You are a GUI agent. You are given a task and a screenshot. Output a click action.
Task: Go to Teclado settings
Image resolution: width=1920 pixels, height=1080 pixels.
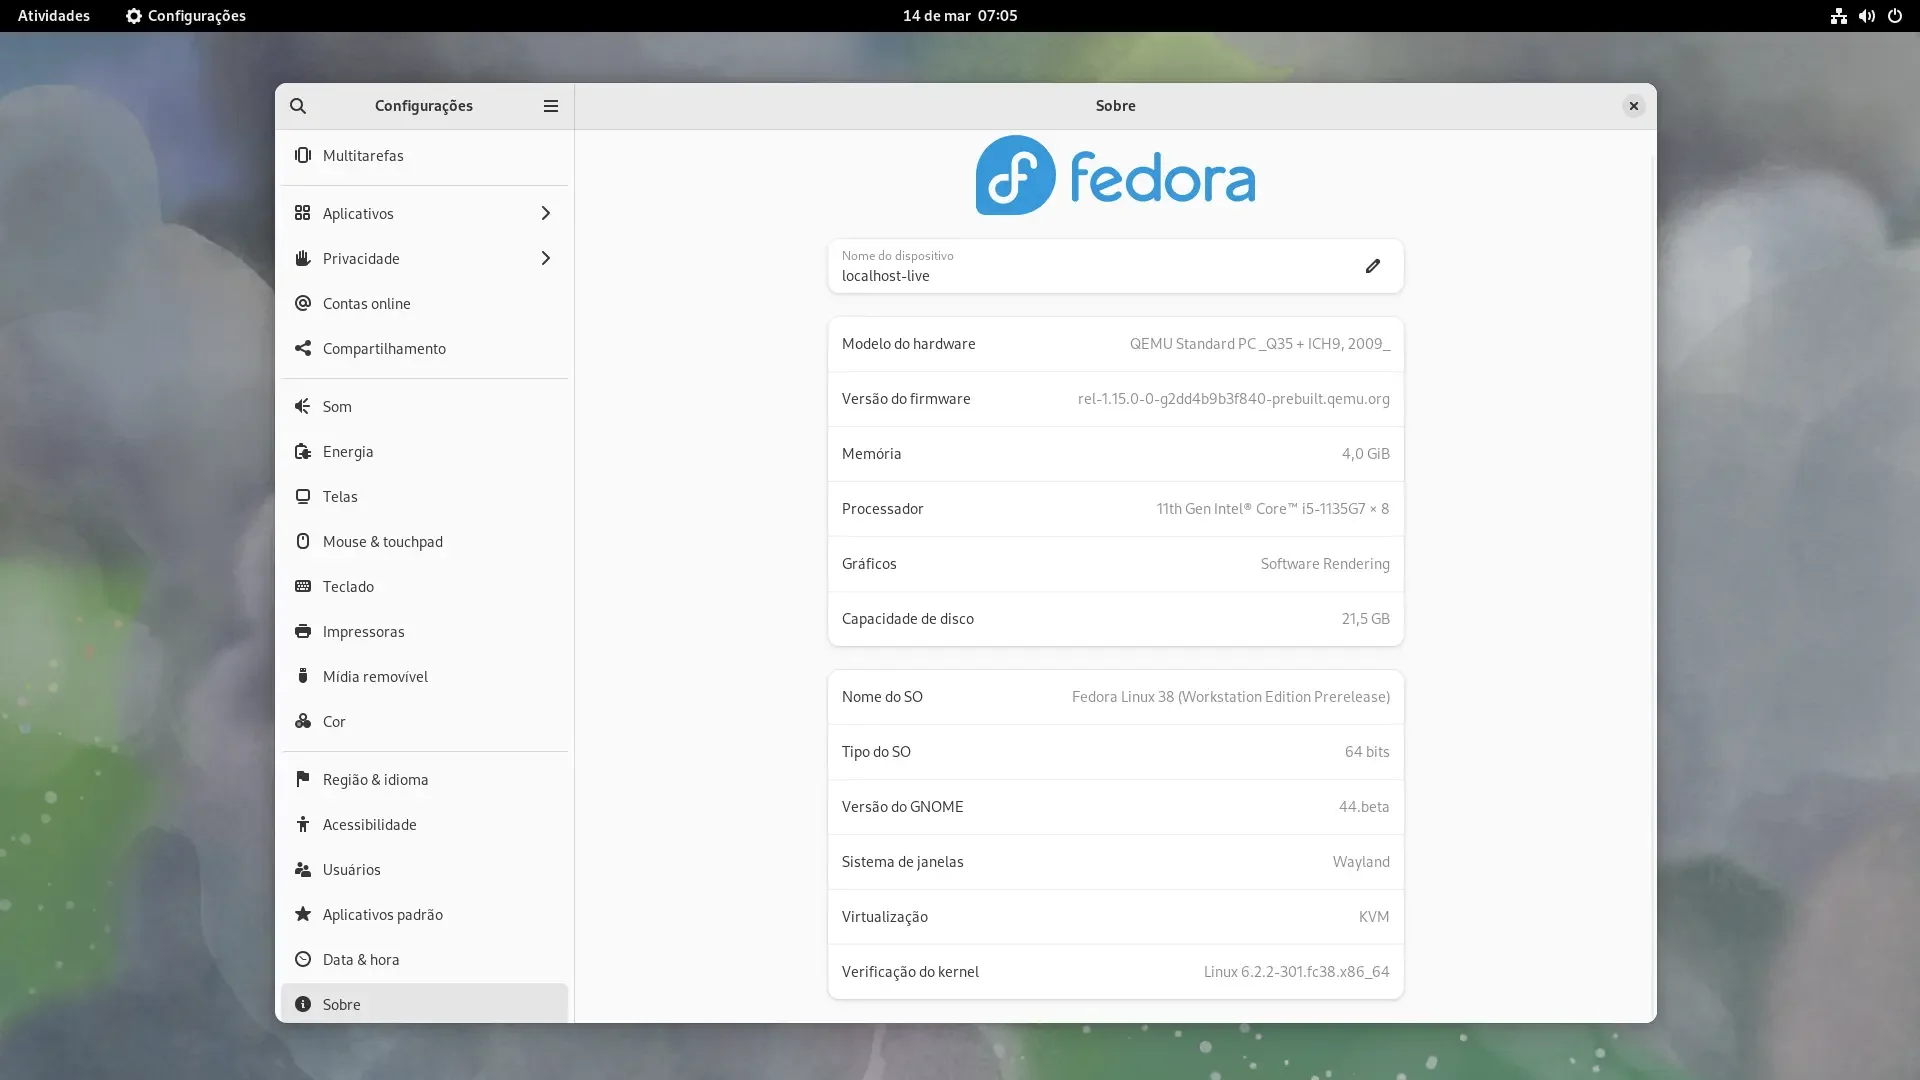click(424, 586)
